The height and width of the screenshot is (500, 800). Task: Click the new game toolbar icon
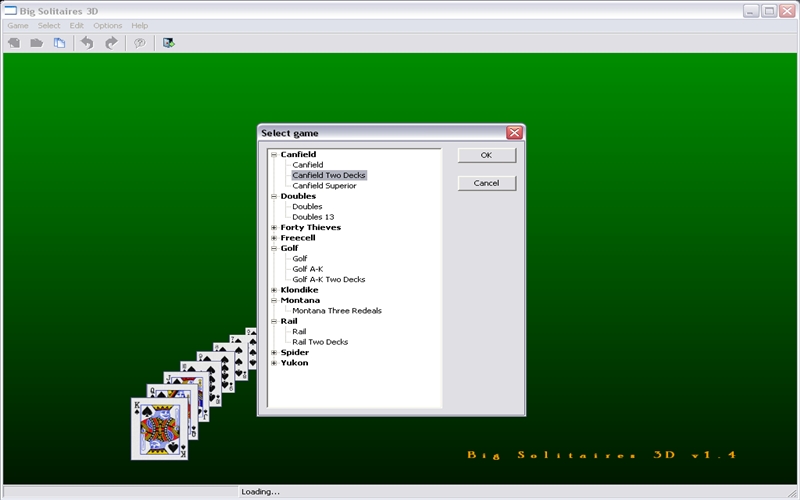(14, 43)
